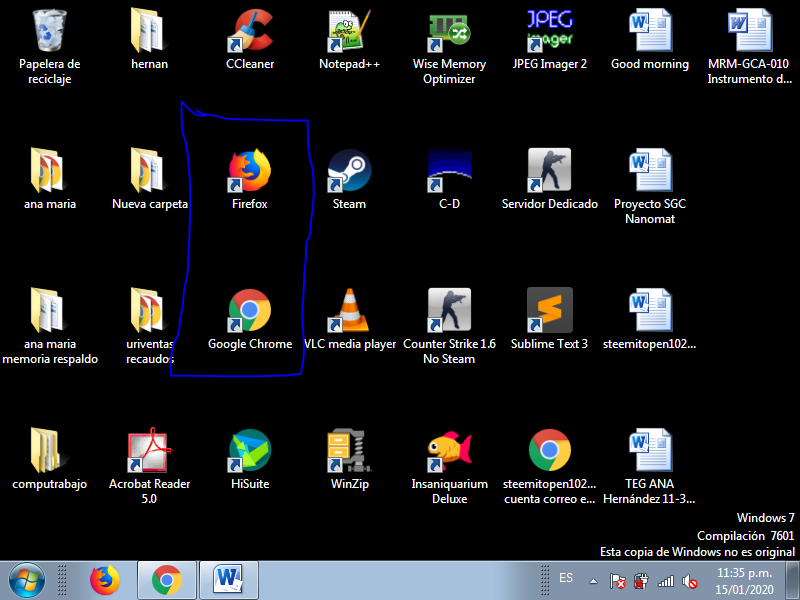Open uriventas recaudos folder

coord(148,311)
